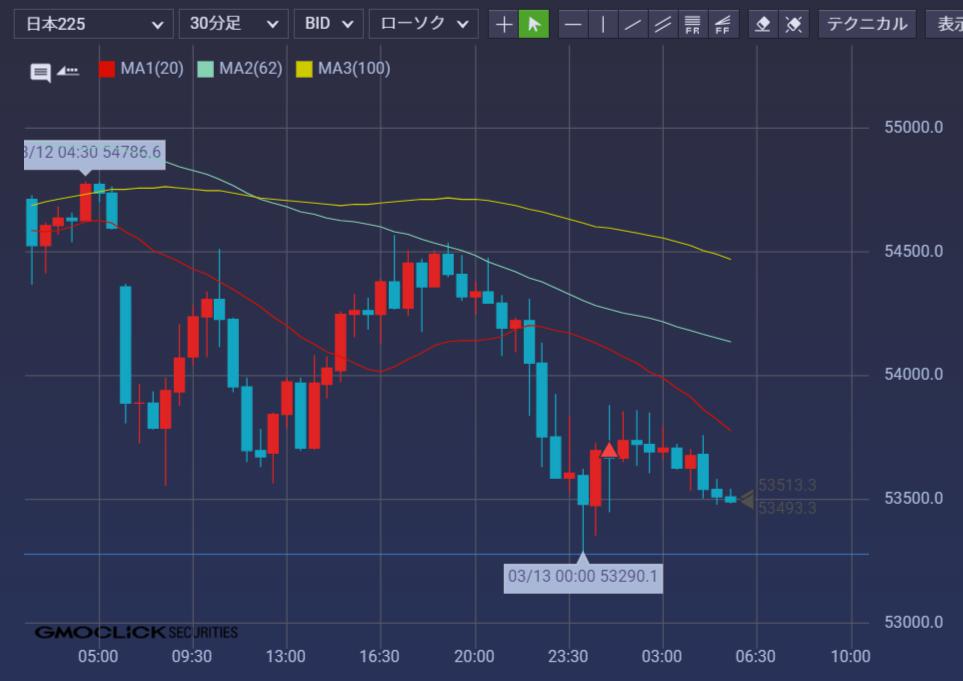
Task: Choose the horizontal line drawing tool
Action: [x=573, y=24]
